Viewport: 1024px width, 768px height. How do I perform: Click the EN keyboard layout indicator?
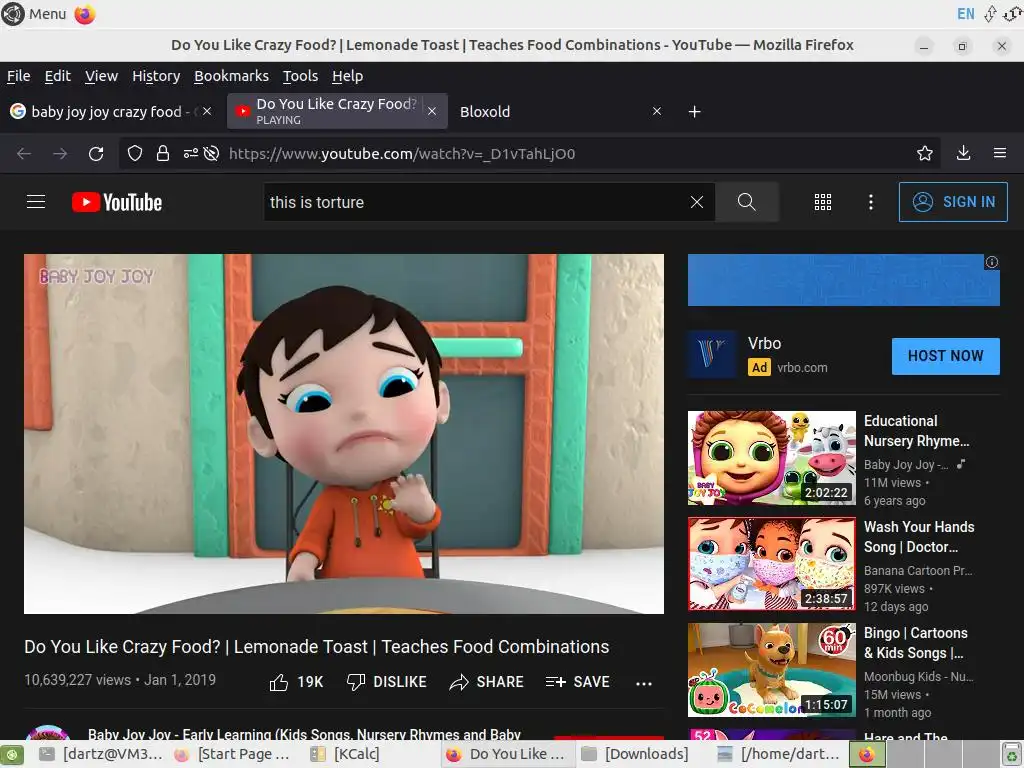pos(965,14)
